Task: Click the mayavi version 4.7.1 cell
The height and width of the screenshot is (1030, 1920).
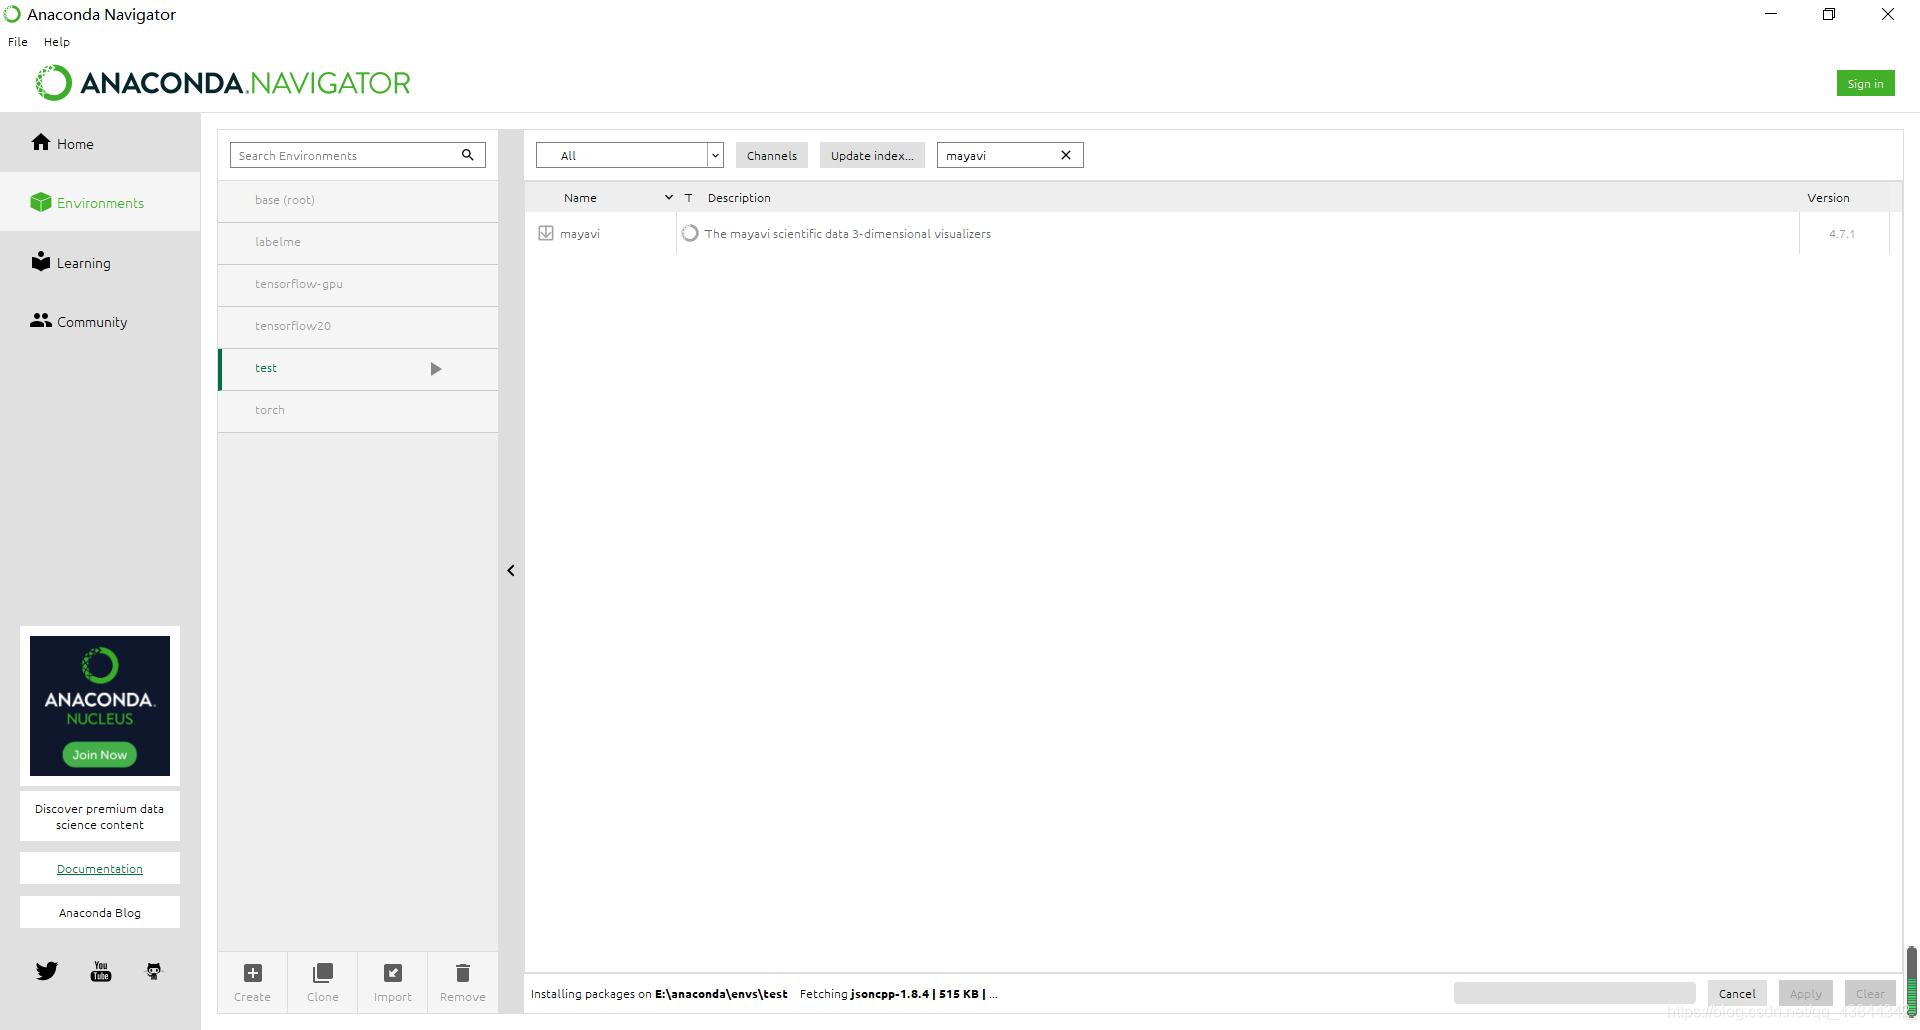Action: click(x=1842, y=234)
